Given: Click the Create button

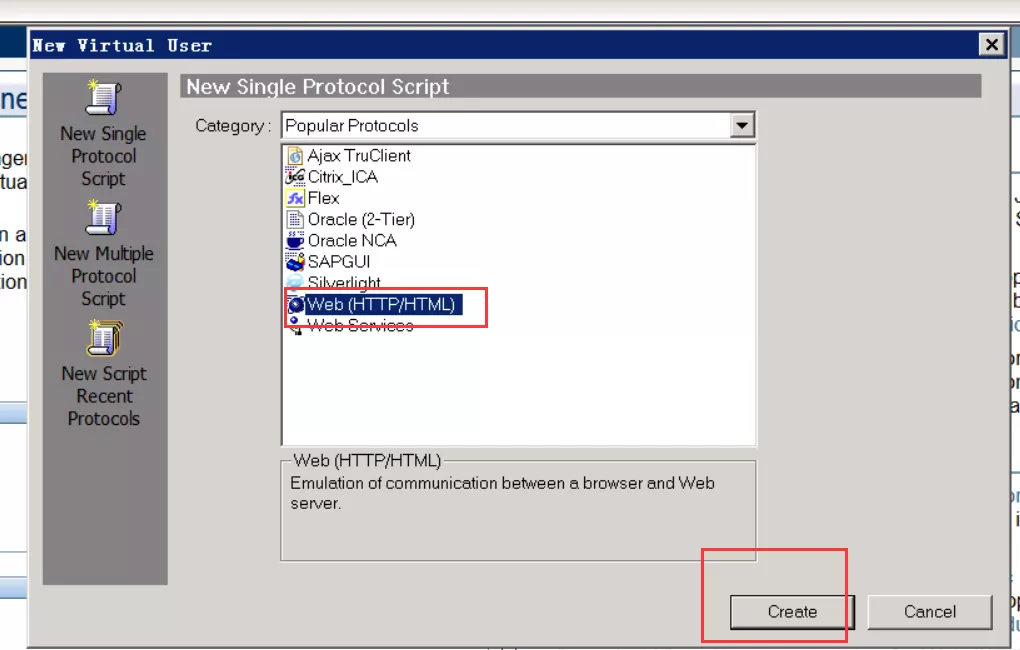Looking at the screenshot, I should click(x=791, y=612).
